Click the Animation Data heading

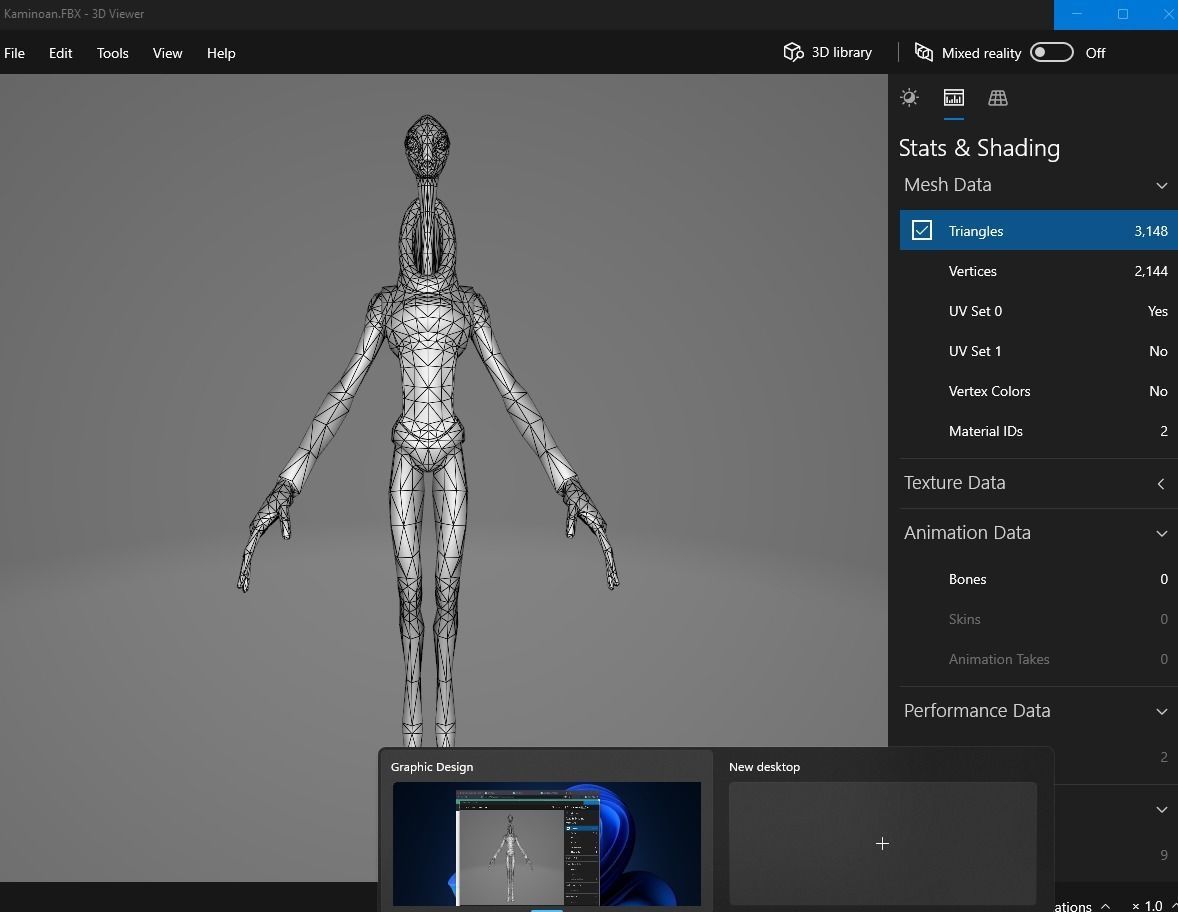[967, 533]
